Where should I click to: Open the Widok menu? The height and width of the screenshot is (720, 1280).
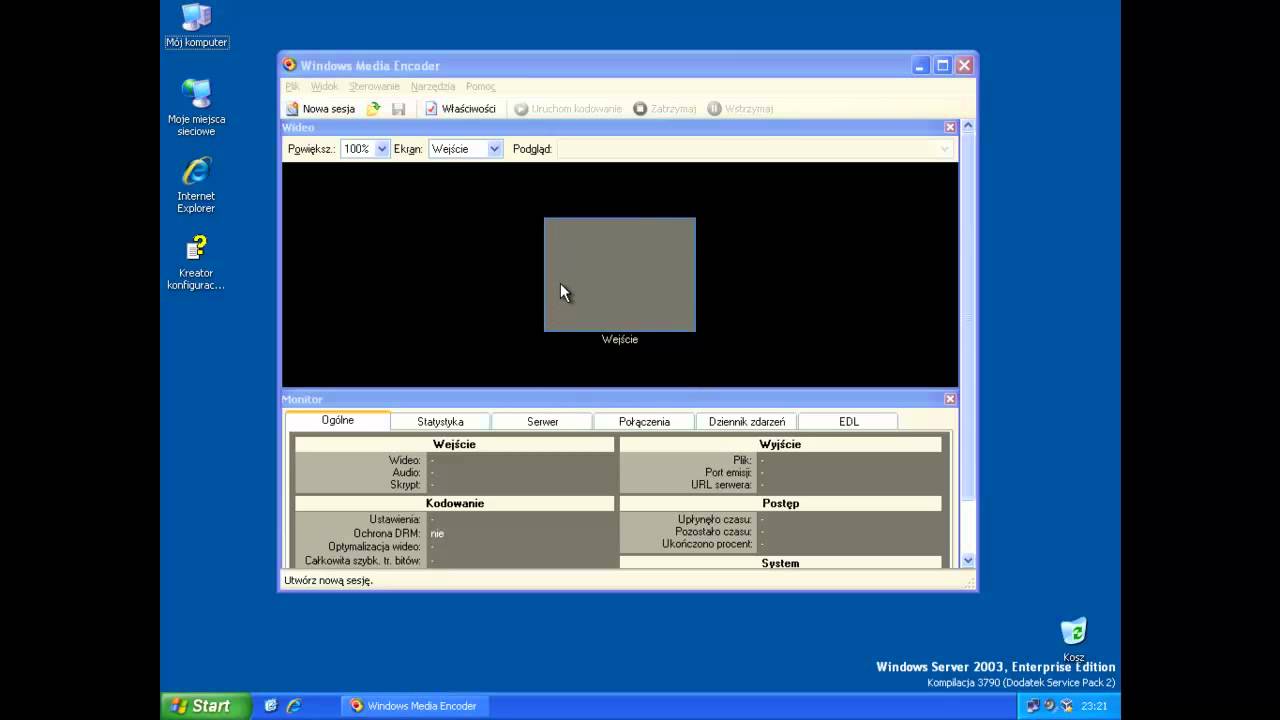click(x=324, y=87)
